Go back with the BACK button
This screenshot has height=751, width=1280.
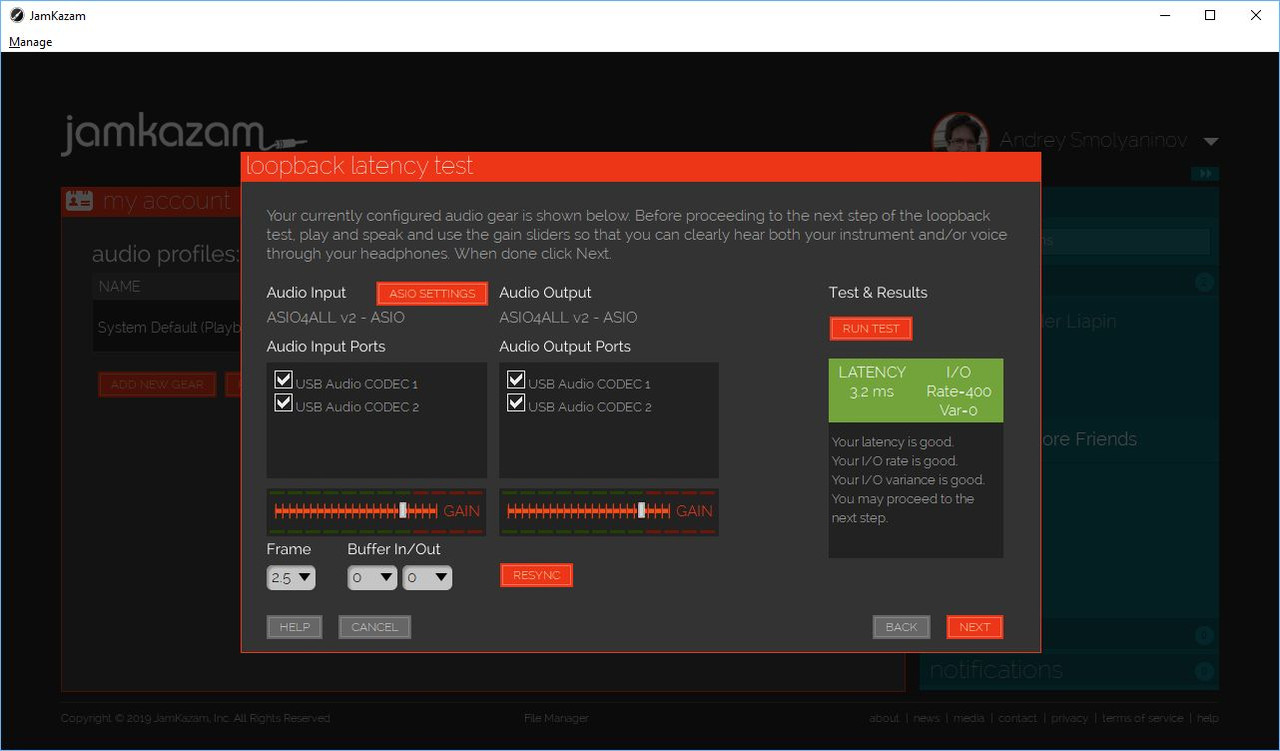click(901, 627)
